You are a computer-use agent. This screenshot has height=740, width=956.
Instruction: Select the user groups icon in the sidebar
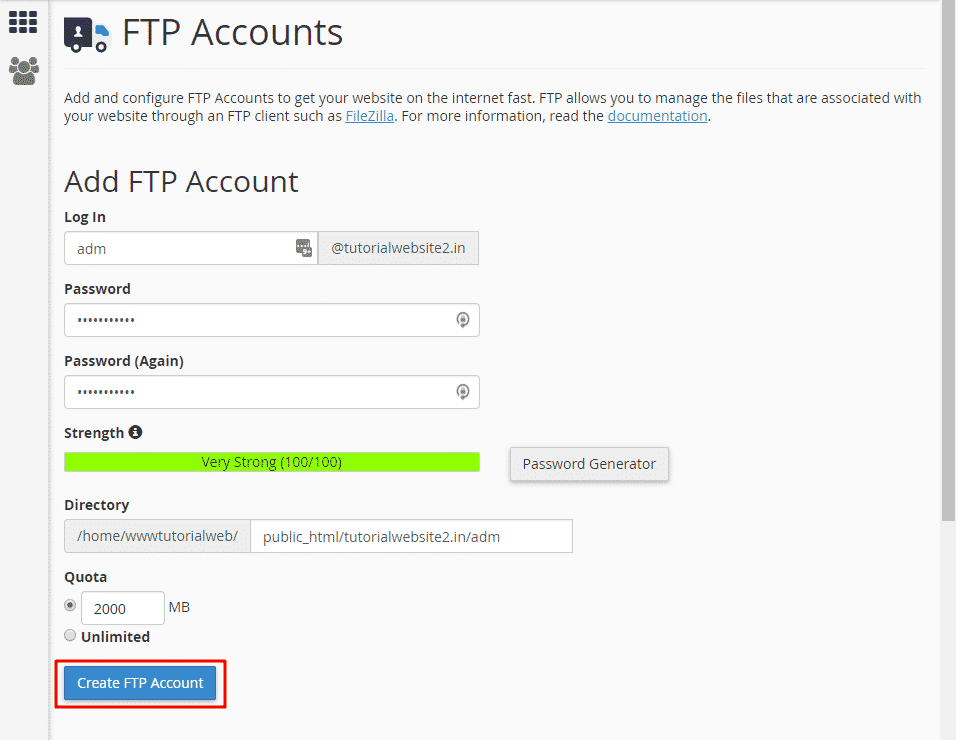coord(22,70)
